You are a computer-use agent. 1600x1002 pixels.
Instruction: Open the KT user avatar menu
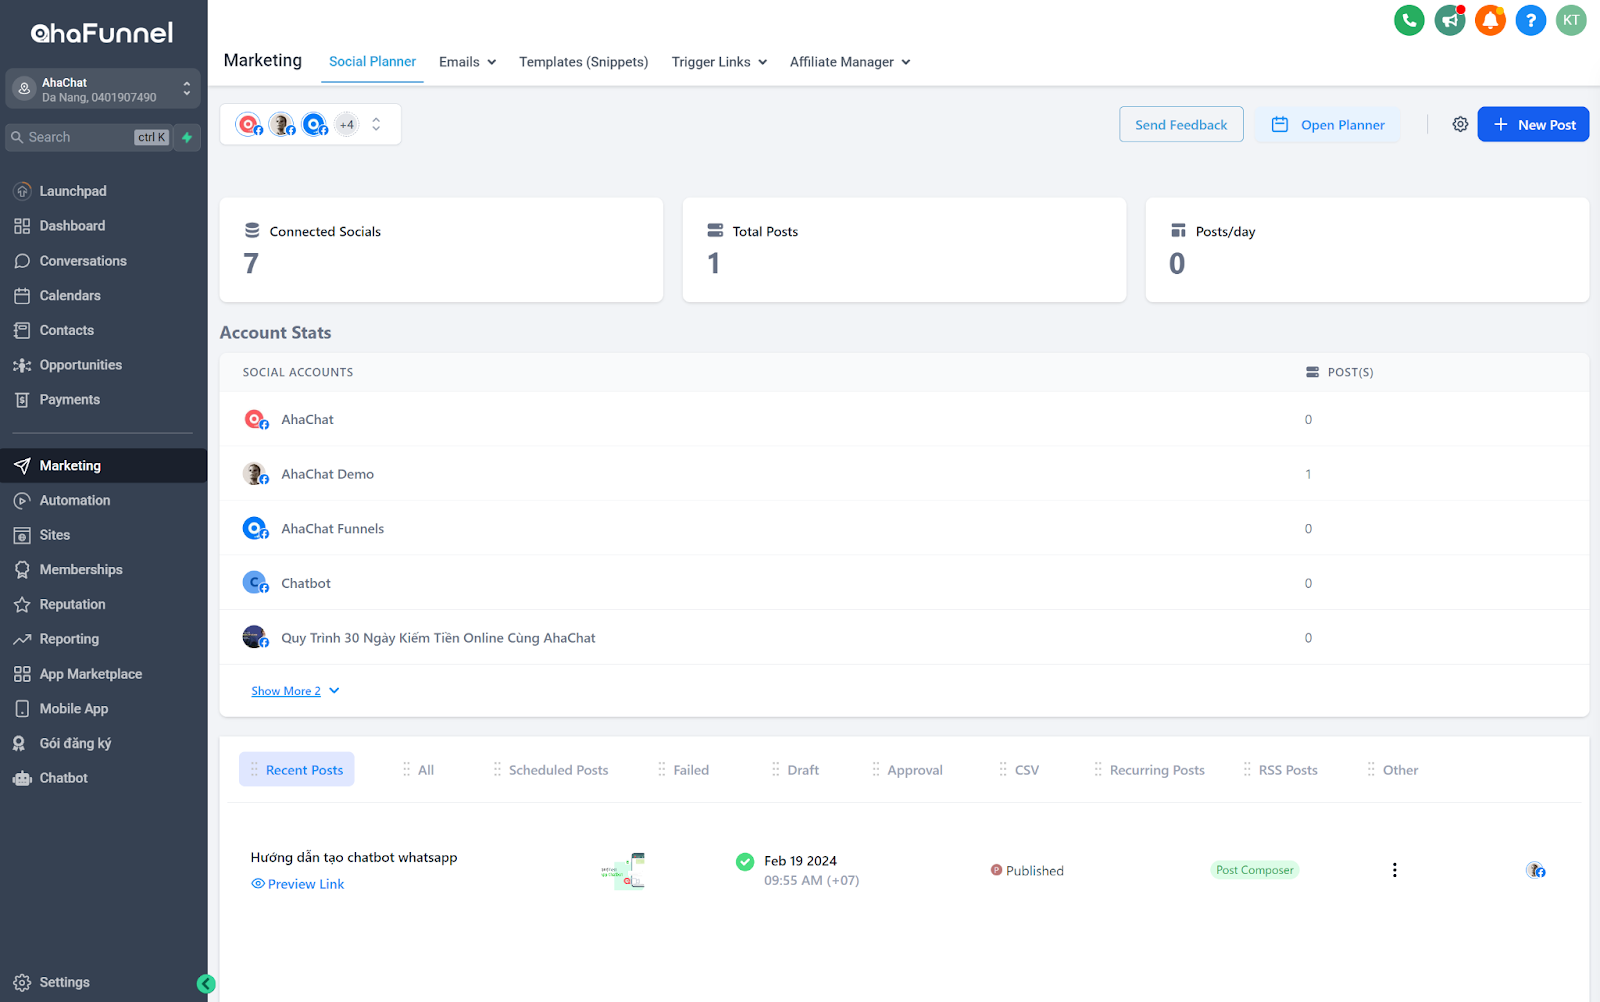pyautogui.click(x=1571, y=20)
